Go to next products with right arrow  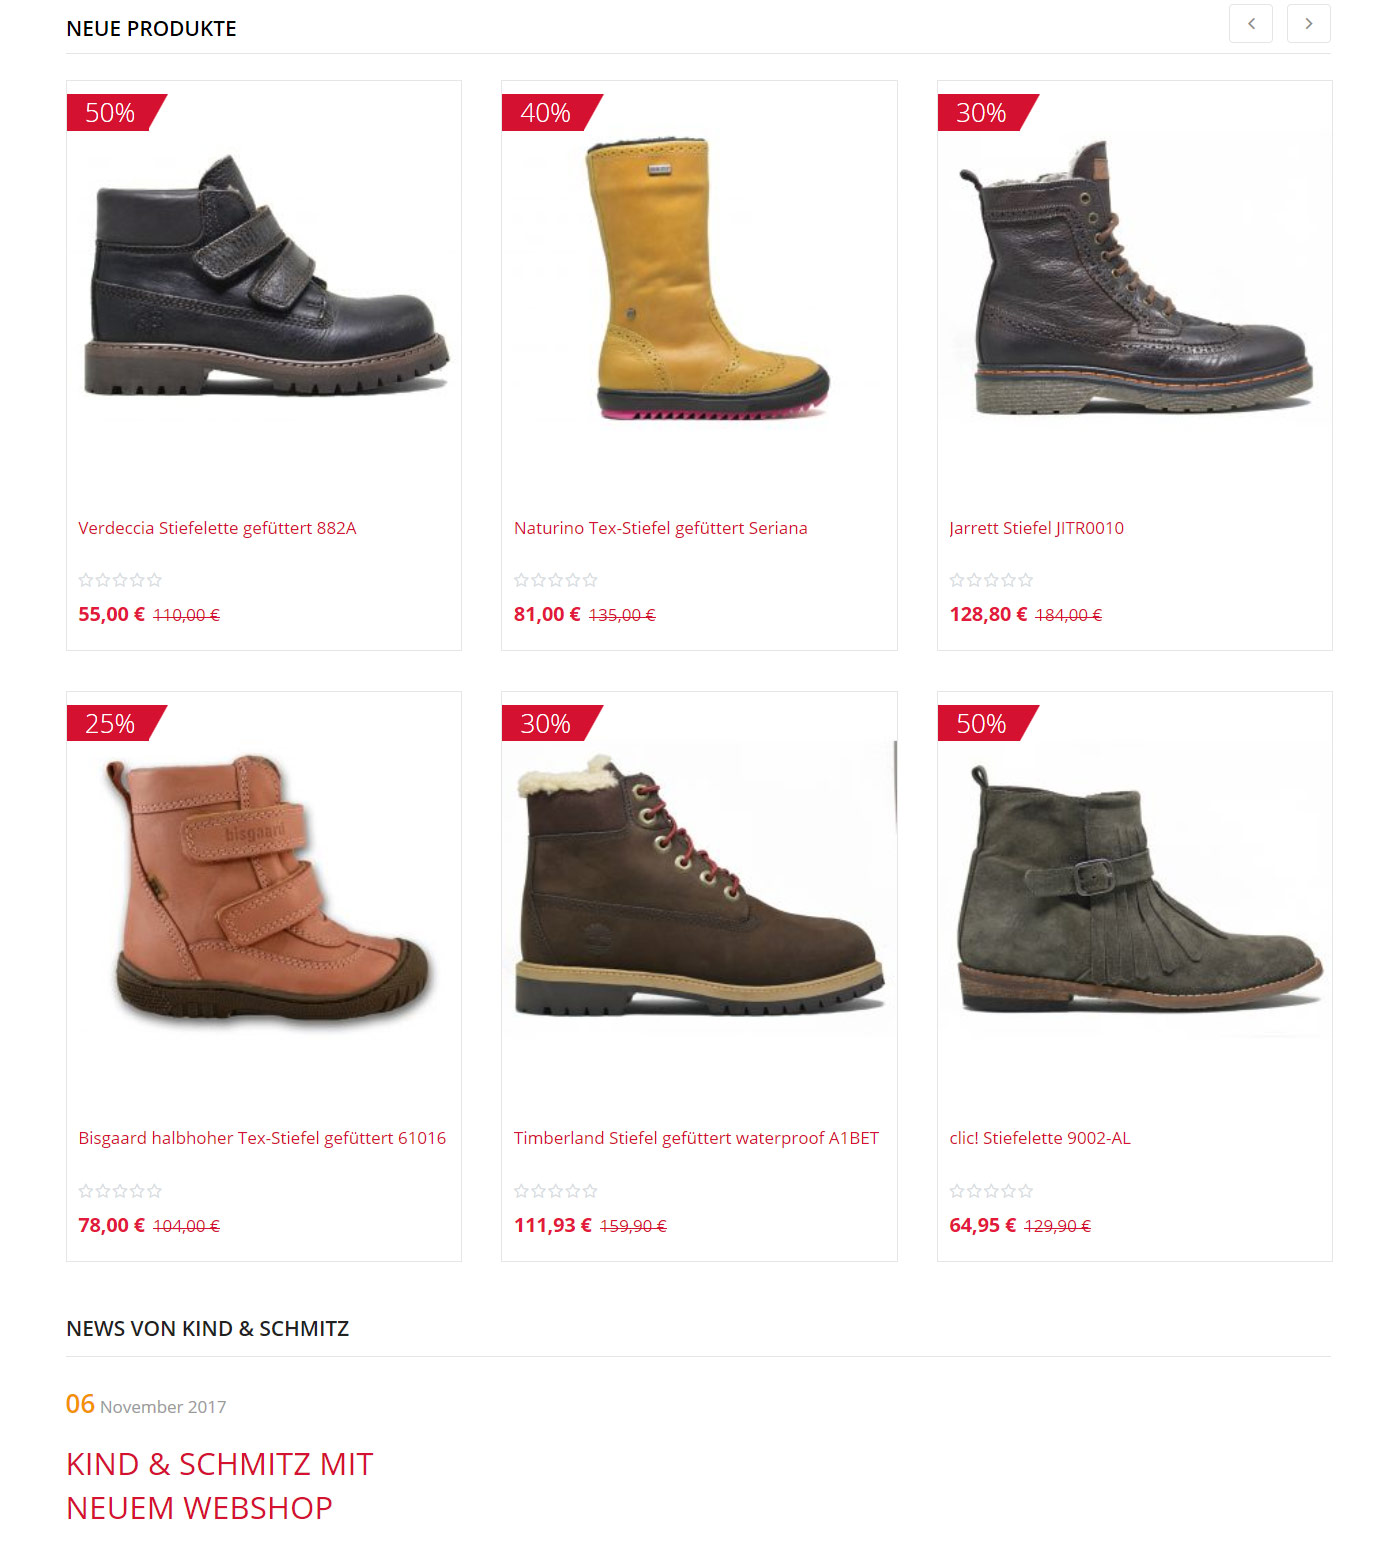(x=1308, y=24)
